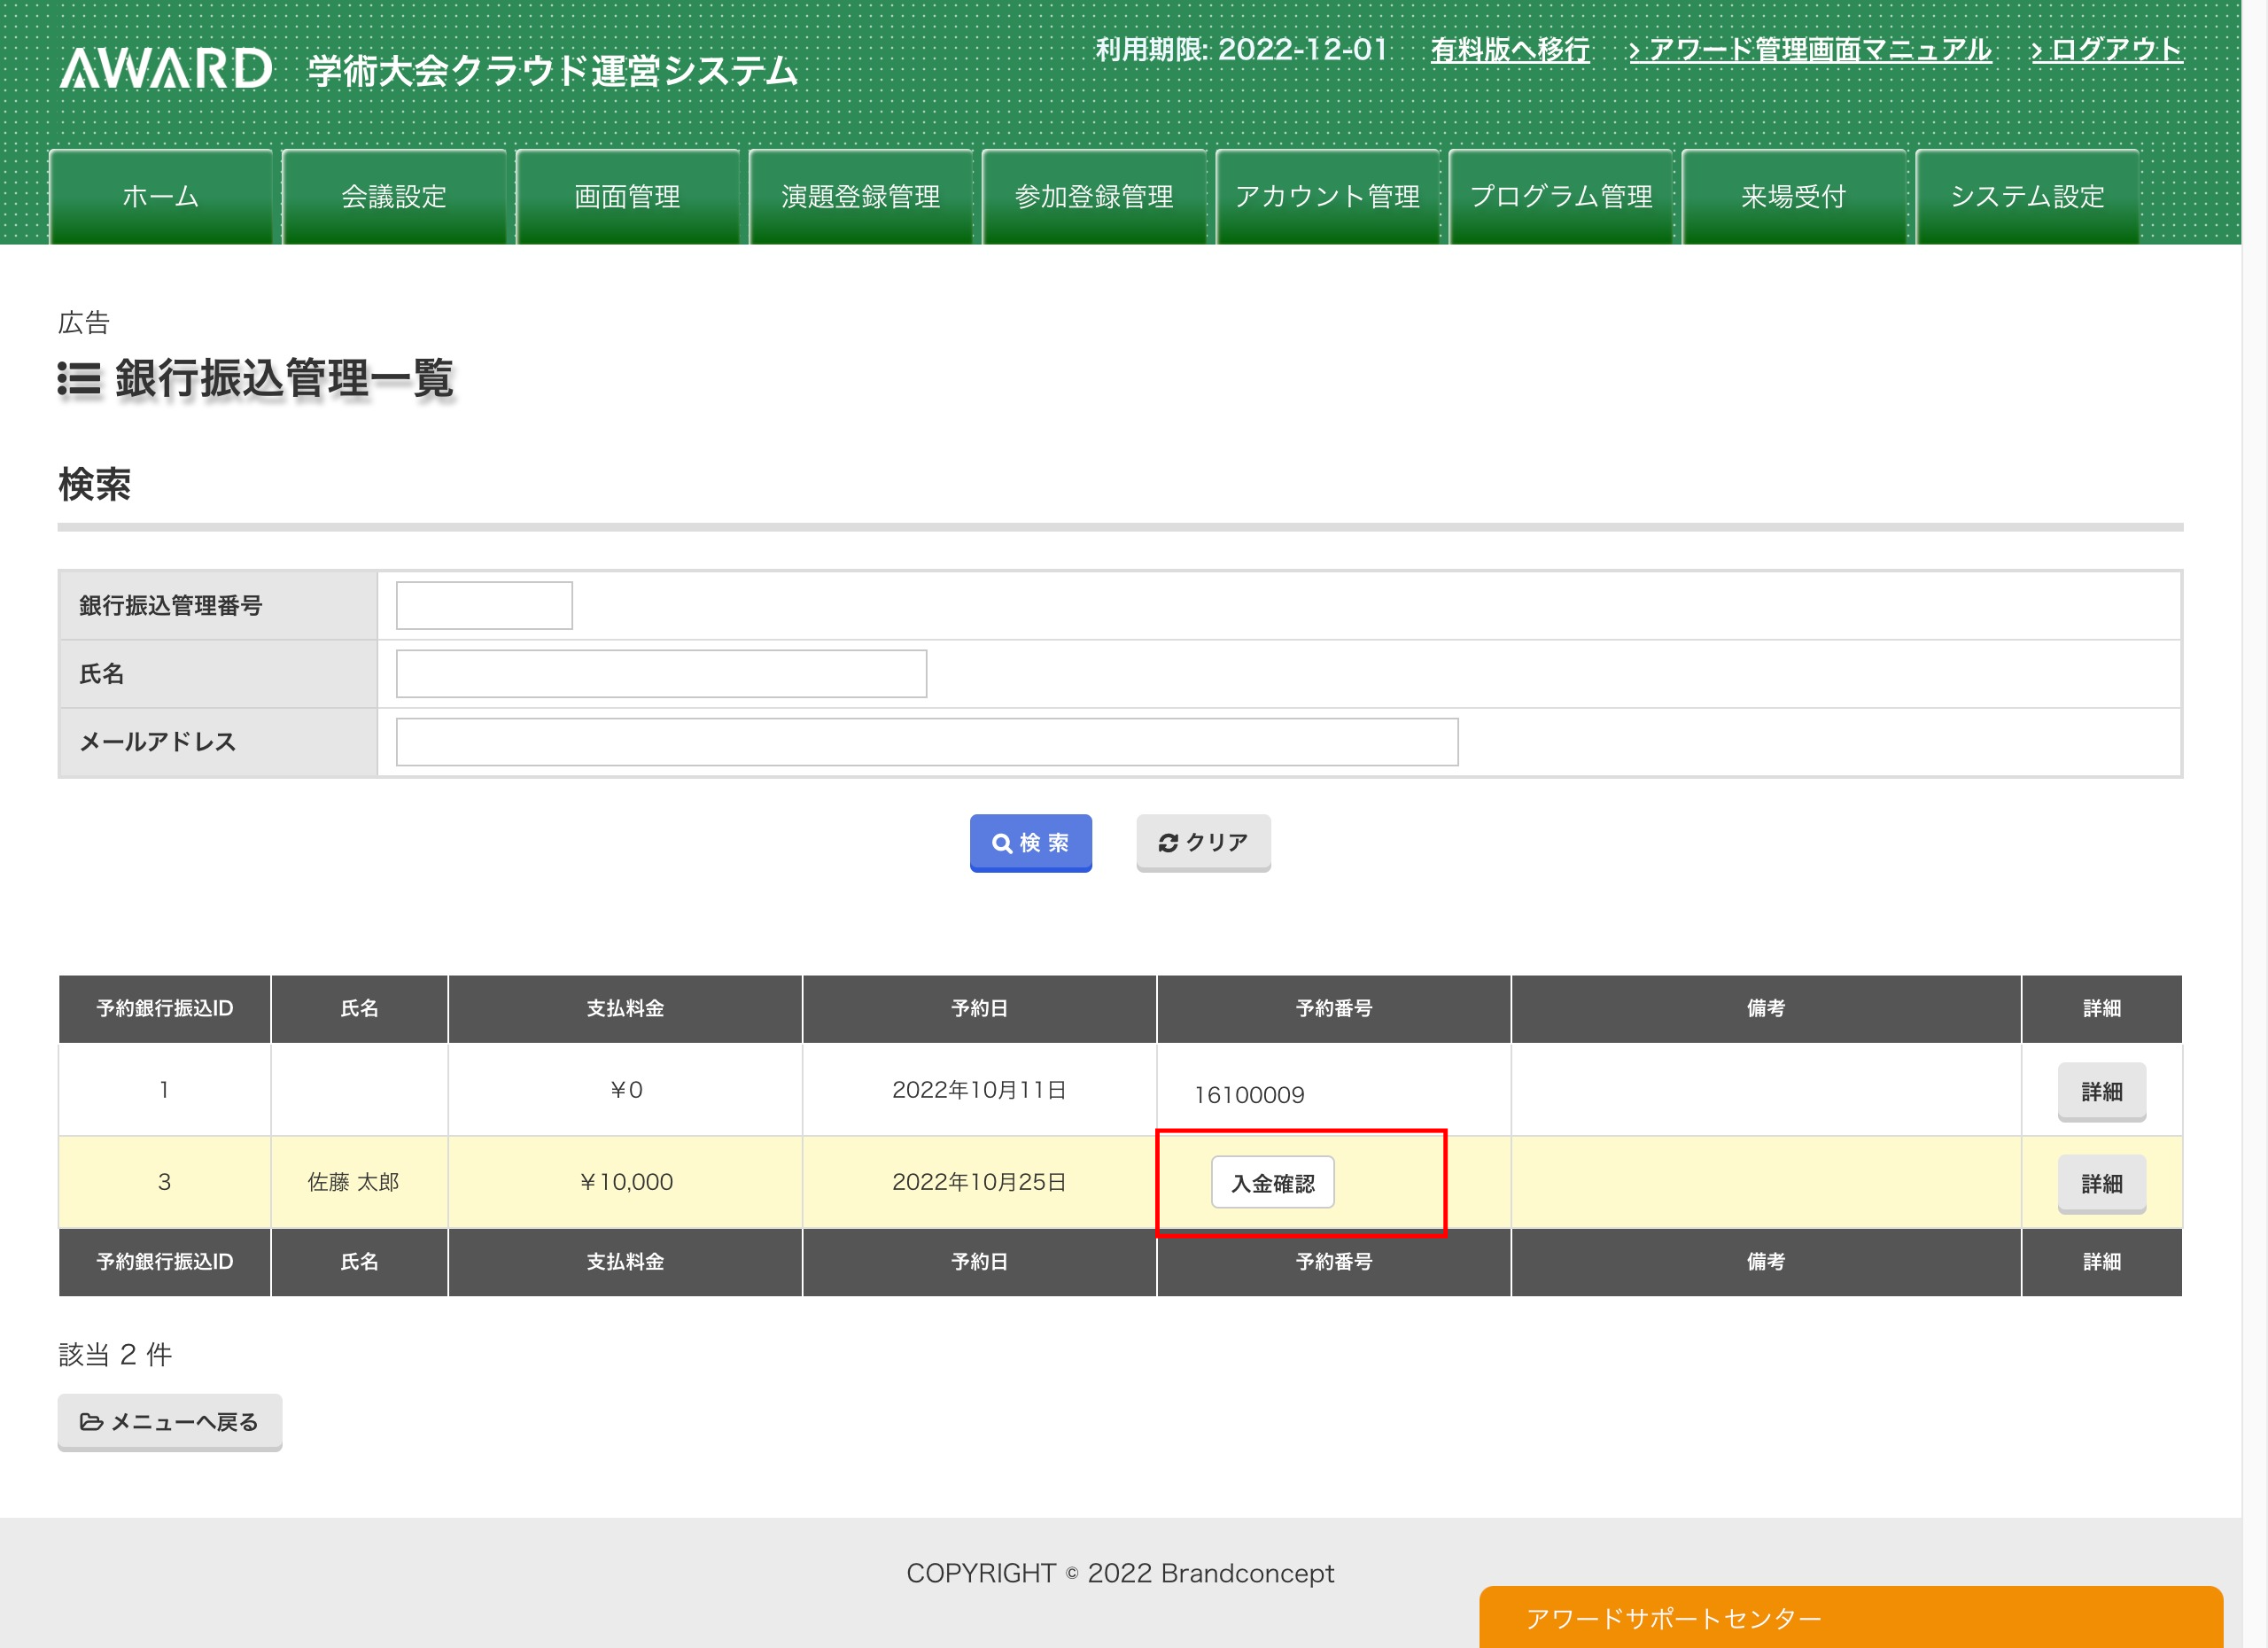Open the アワードサポートセンター chat widget

[x=1850, y=1617]
